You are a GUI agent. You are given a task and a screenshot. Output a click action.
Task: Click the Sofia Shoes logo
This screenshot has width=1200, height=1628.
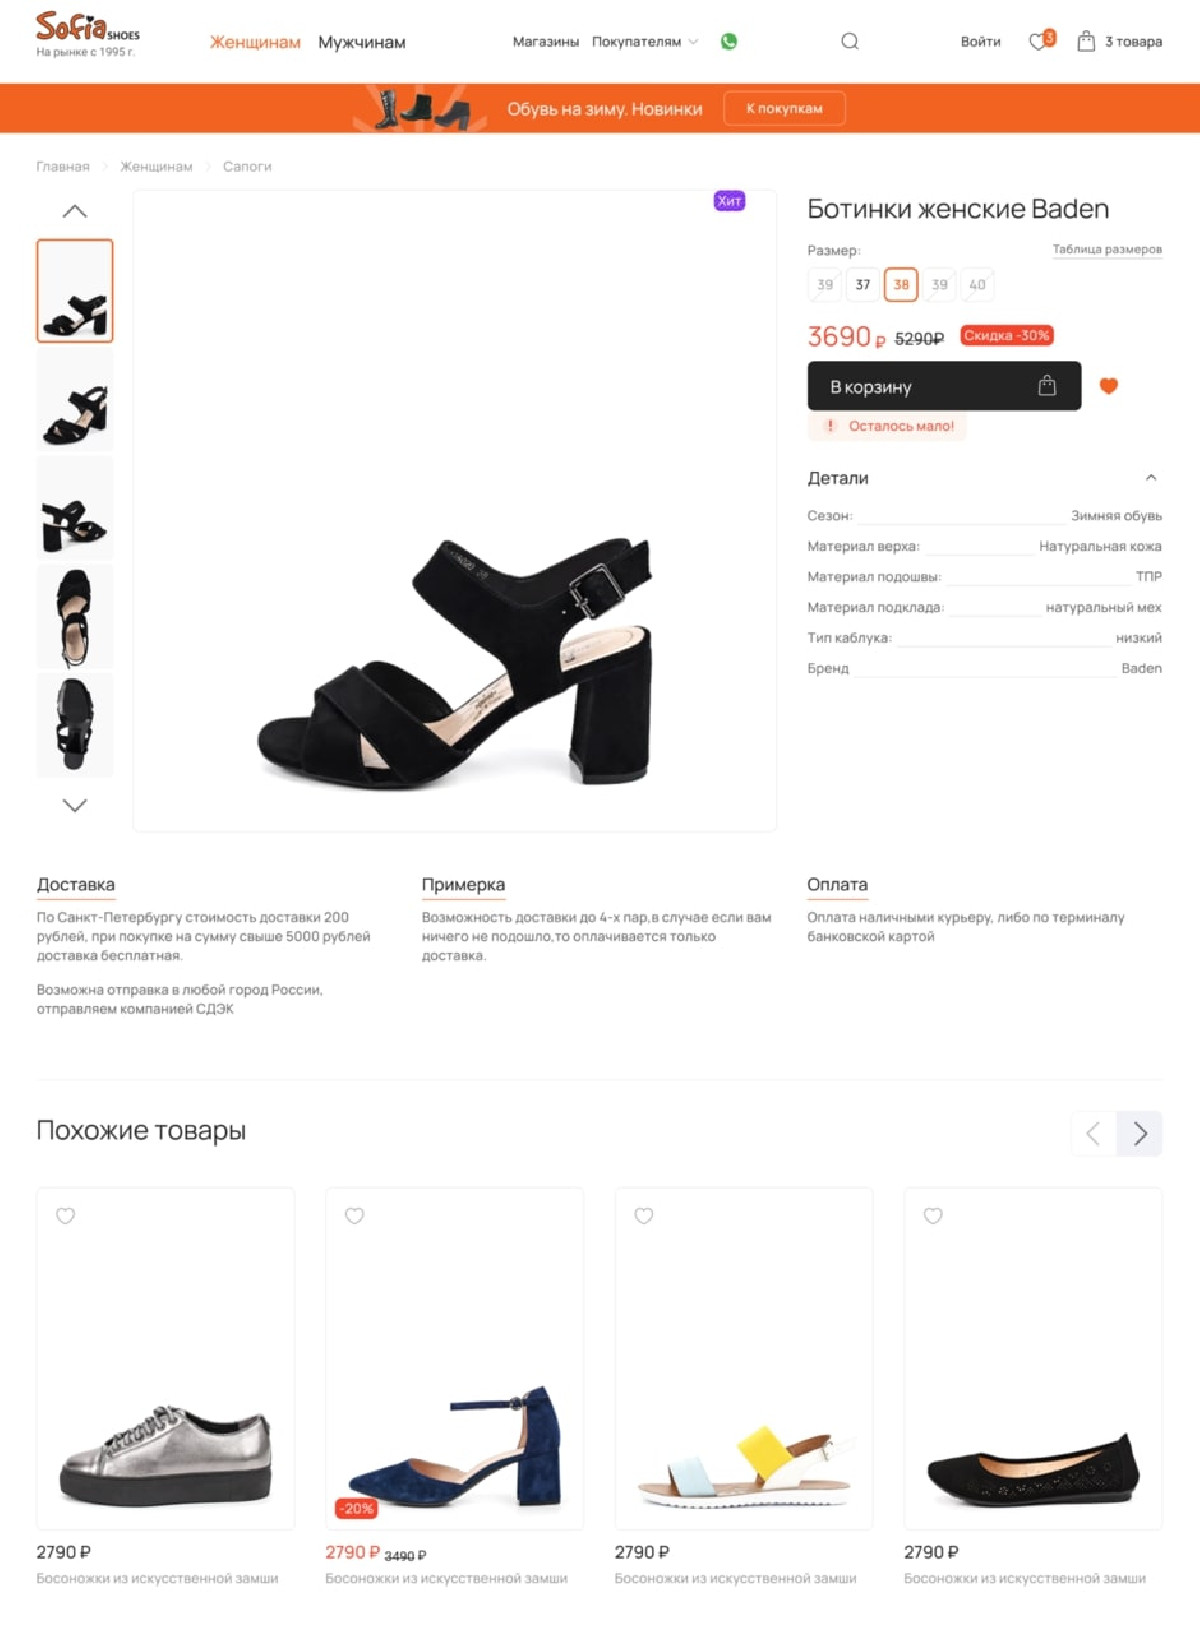[87, 34]
